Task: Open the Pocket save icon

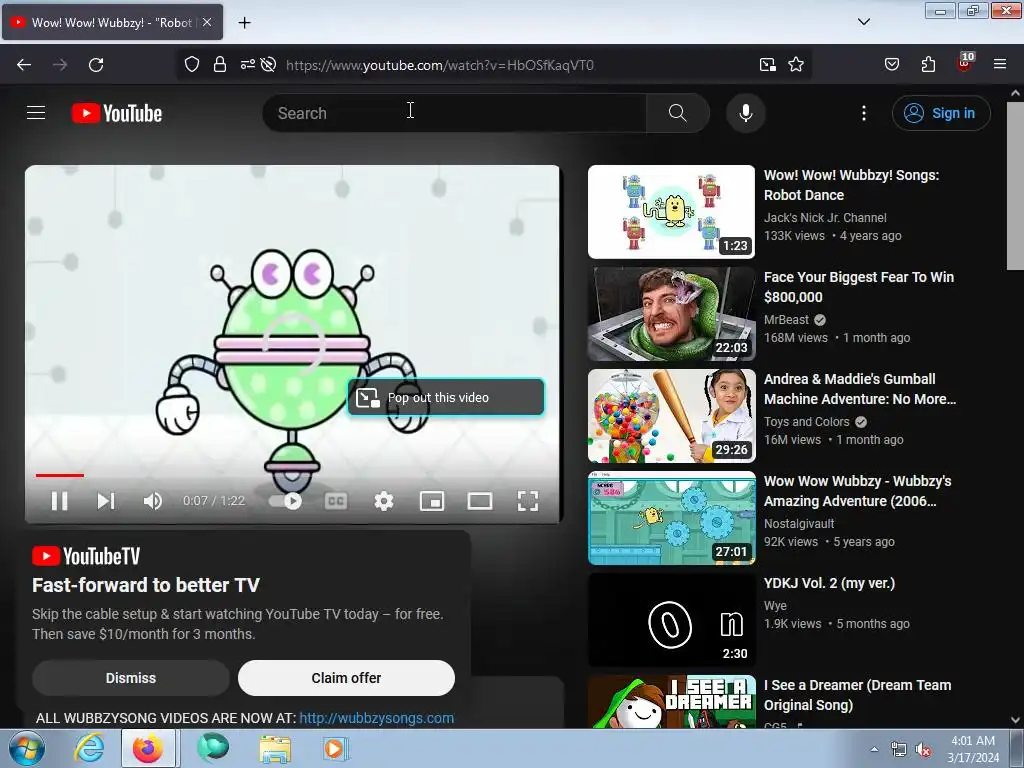Action: pyautogui.click(x=891, y=64)
